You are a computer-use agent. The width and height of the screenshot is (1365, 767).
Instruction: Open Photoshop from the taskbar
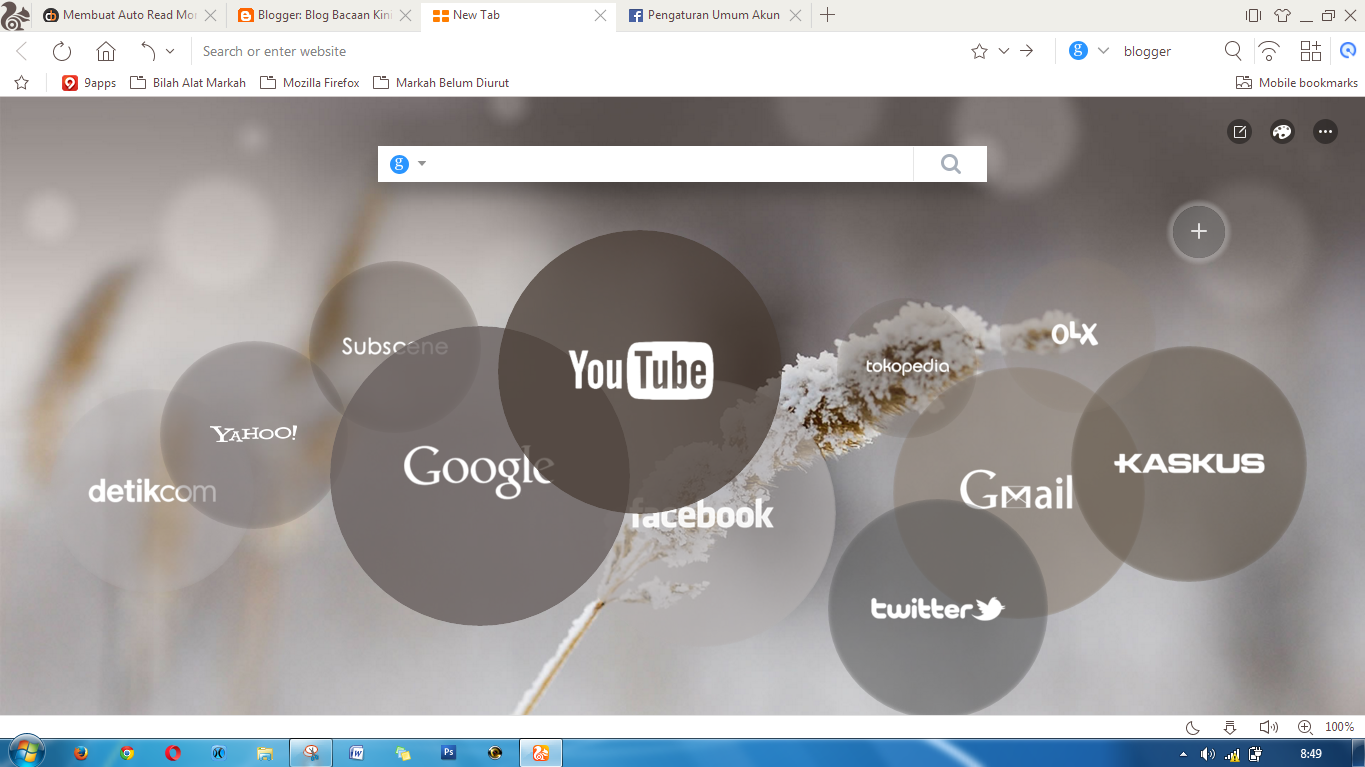click(449, 753)
